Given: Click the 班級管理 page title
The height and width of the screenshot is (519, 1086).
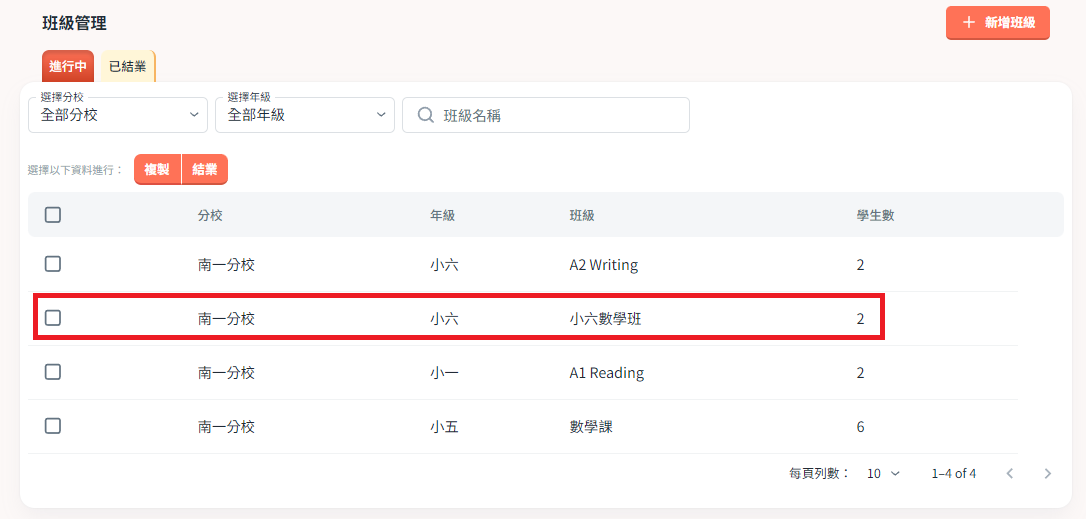Looking at the screenshot, I should tap(74, 24).
